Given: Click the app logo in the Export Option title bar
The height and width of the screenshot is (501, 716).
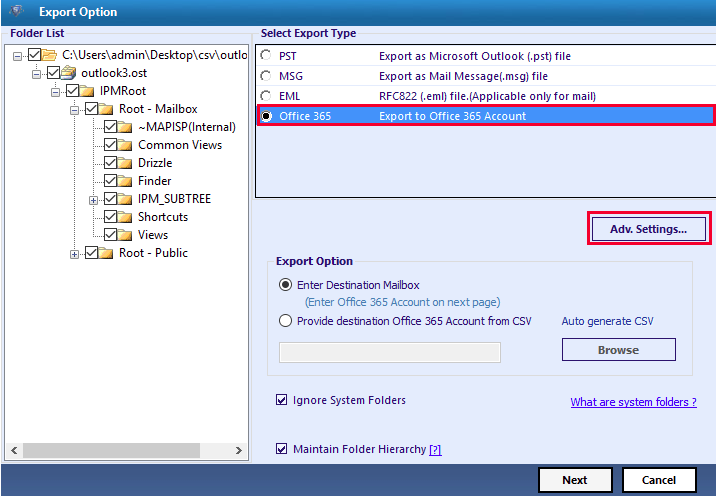Looking at the screenshot, I should (x=16, y=11).
